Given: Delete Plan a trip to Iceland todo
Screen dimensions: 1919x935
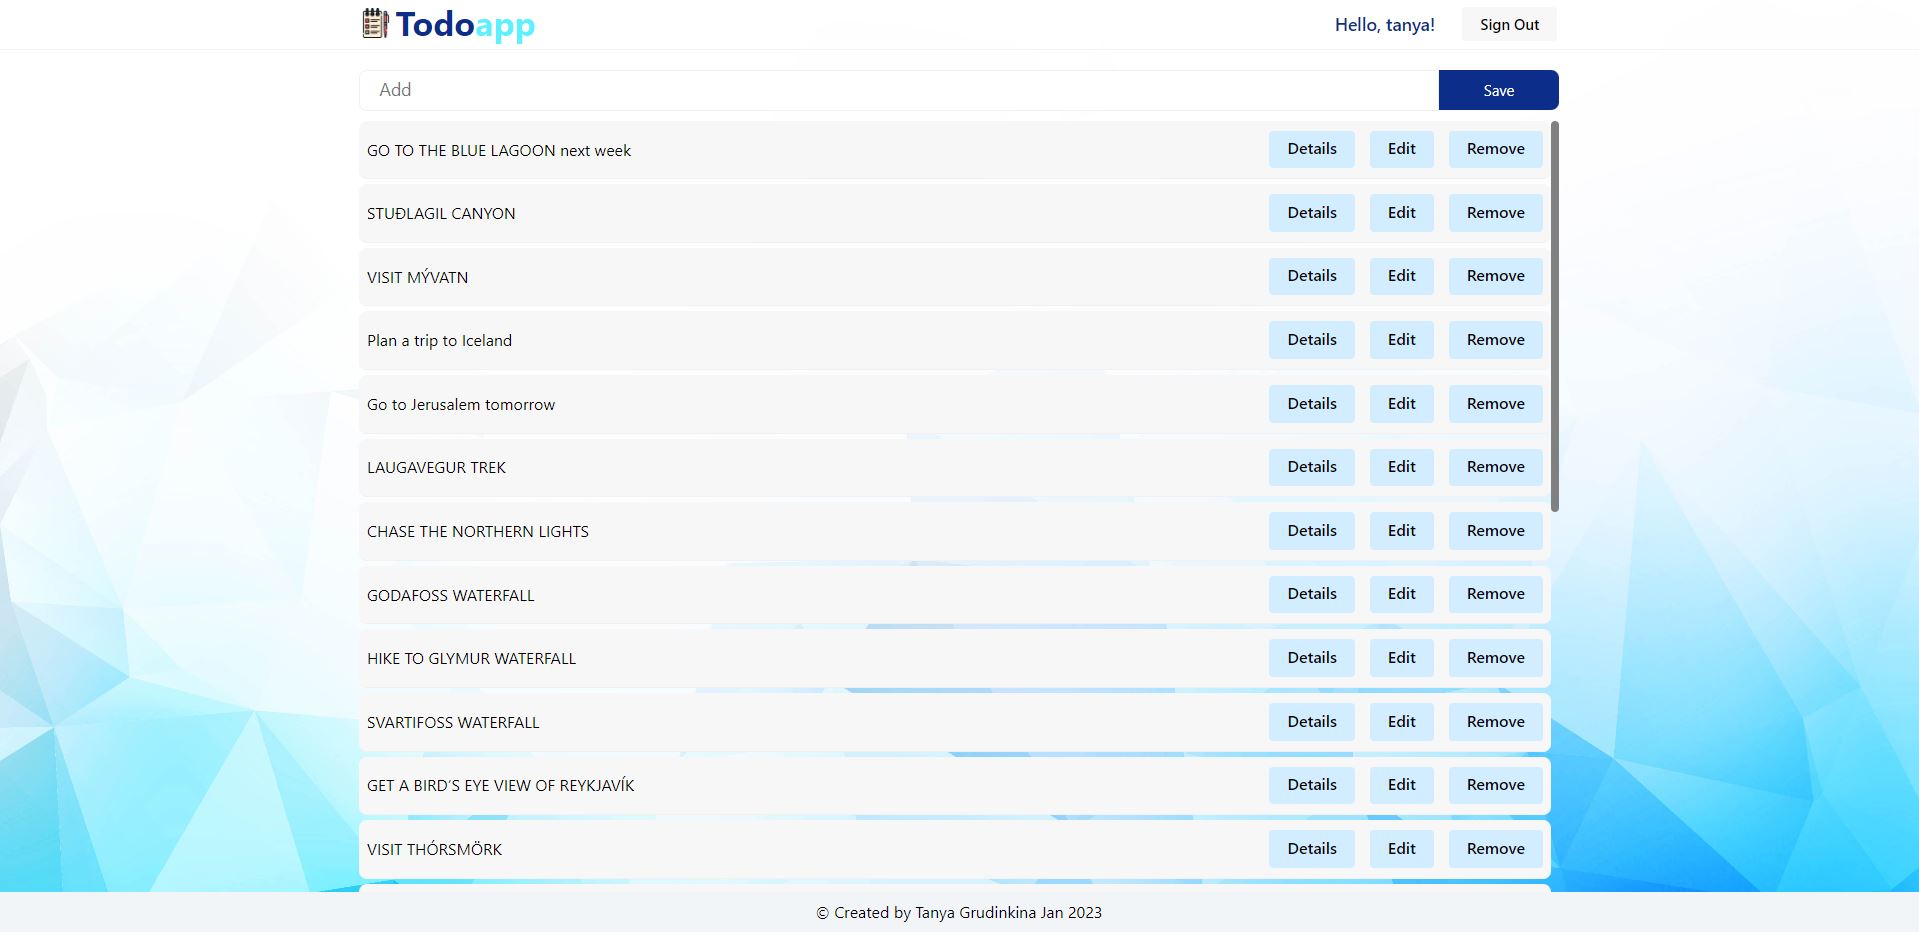Looking at the screenshot, I should [1495, 340].
